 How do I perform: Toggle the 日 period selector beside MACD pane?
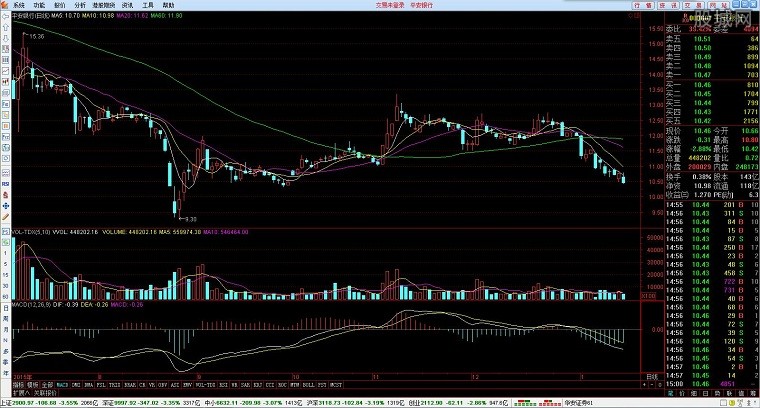(x=6, y=308)
